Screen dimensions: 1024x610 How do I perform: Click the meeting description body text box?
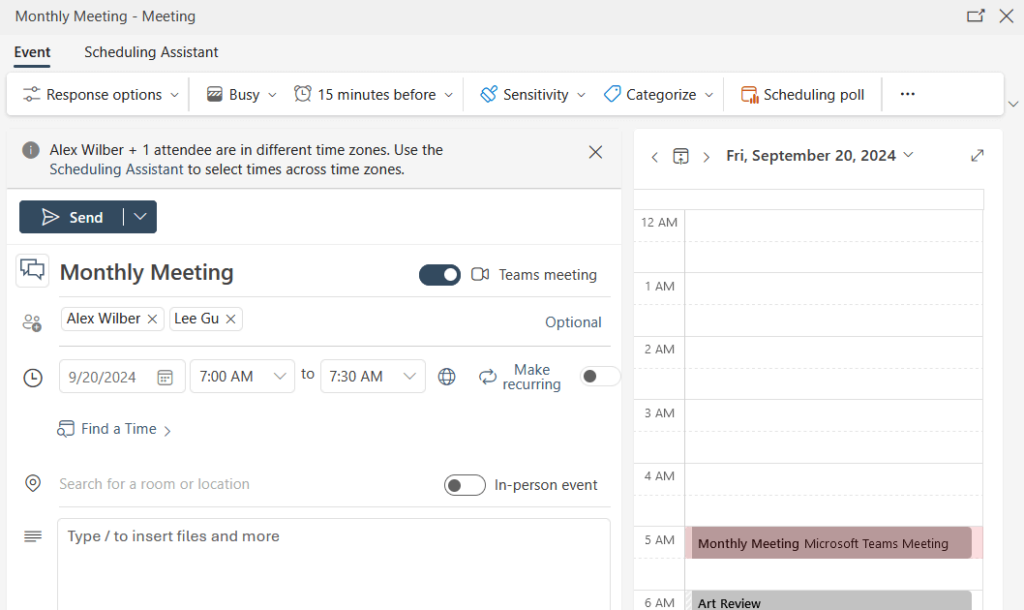coord(334,564)
